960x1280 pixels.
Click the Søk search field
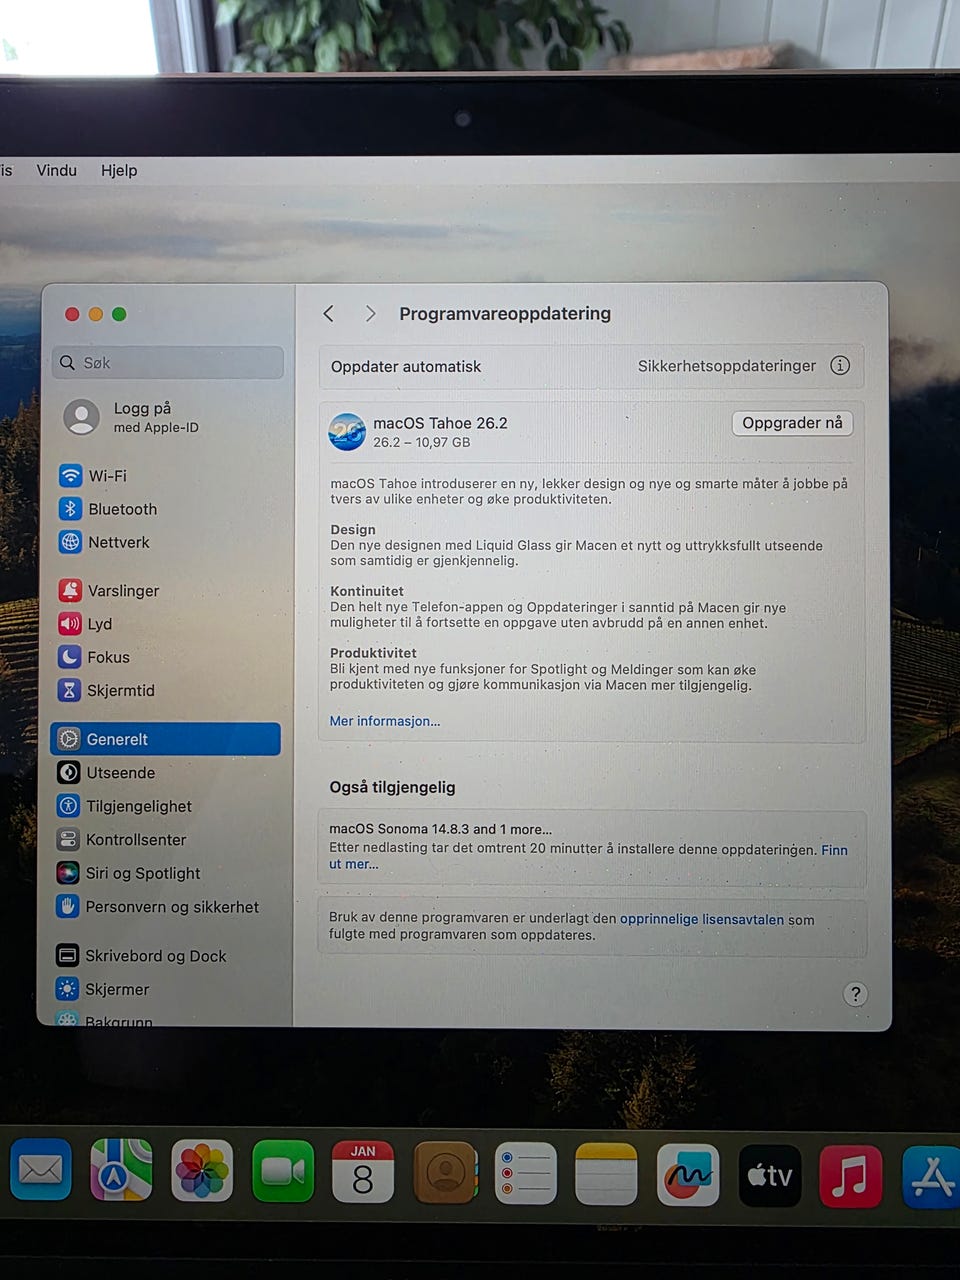pyautogui.click(x=168, y=362)
